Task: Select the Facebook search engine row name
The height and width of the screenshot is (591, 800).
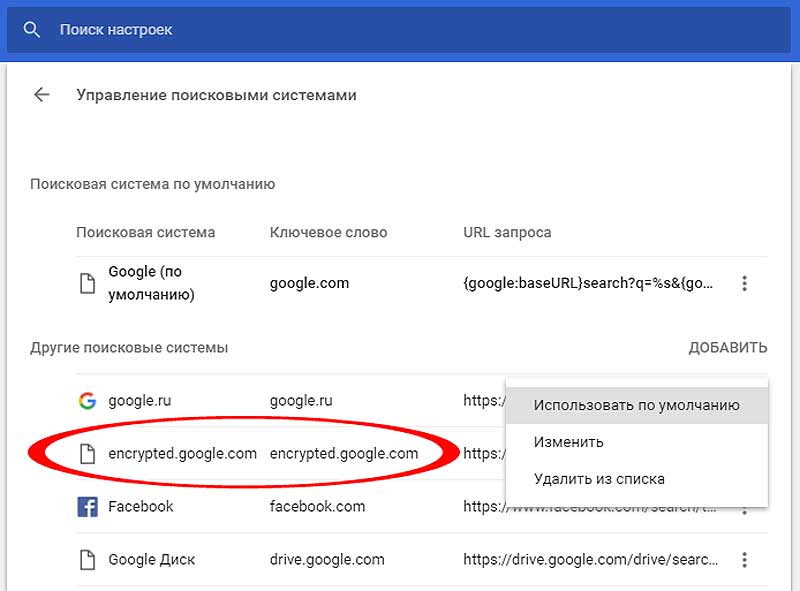Action: pos(140,506)
